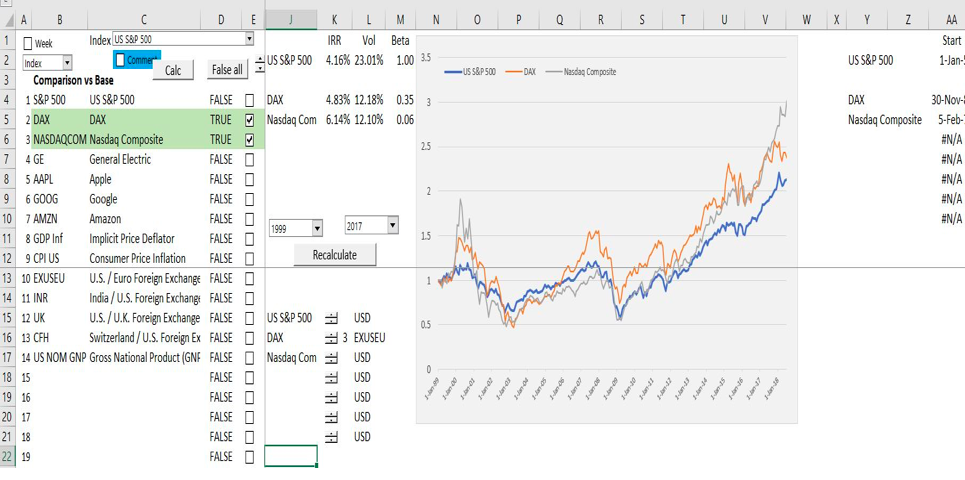Click the 12.18% Vol cell

coord(369,100)
